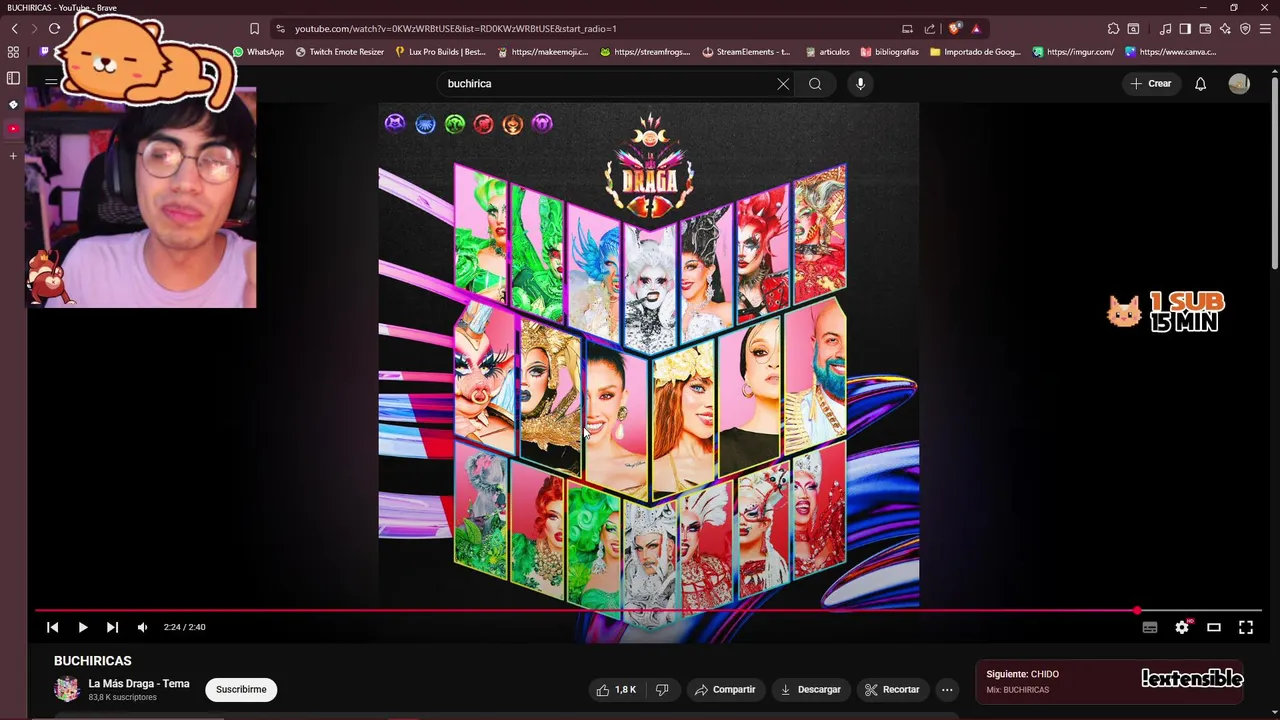Click browser back arrow
1280x720 pixels.
click(14, 29)
